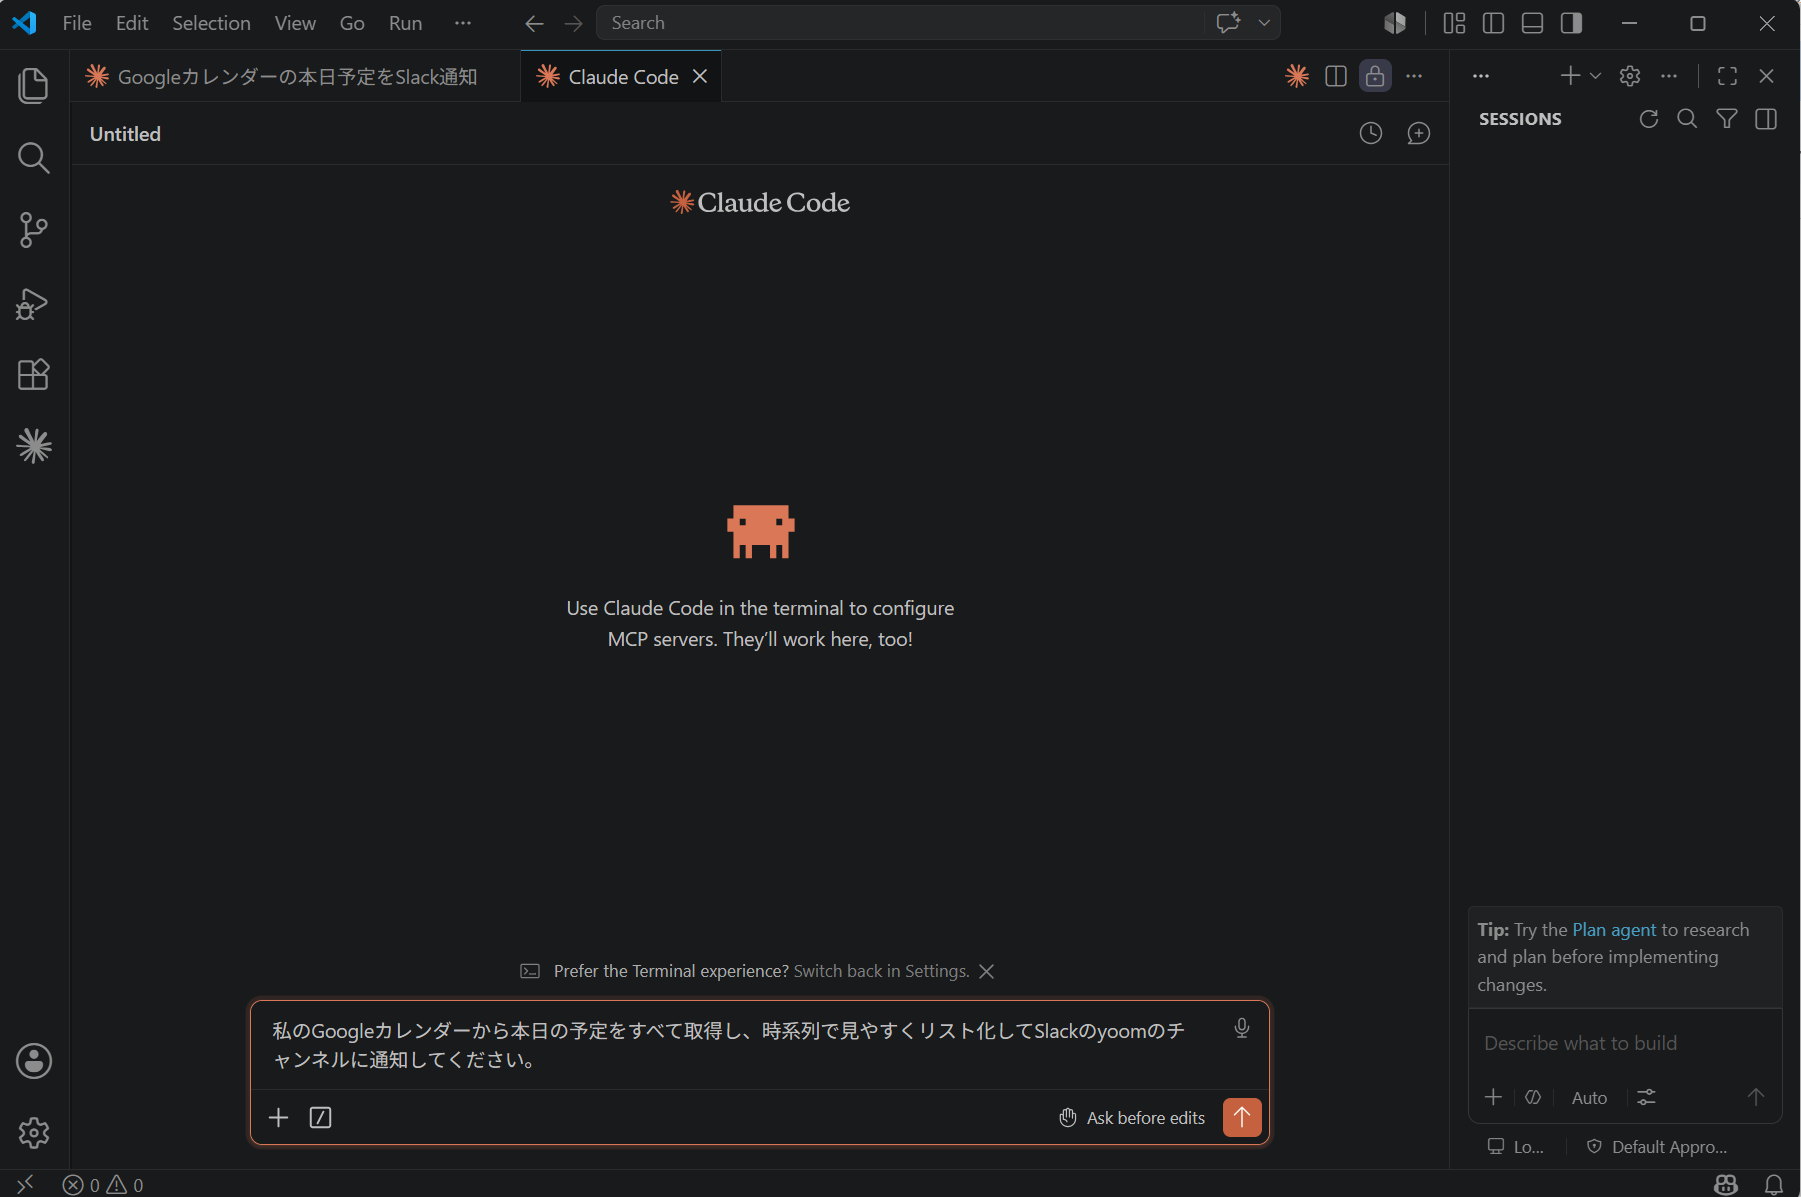This screenshot has width=1801, height=1197.
Task: Add context in the build chat box
Action: 1494,1097
